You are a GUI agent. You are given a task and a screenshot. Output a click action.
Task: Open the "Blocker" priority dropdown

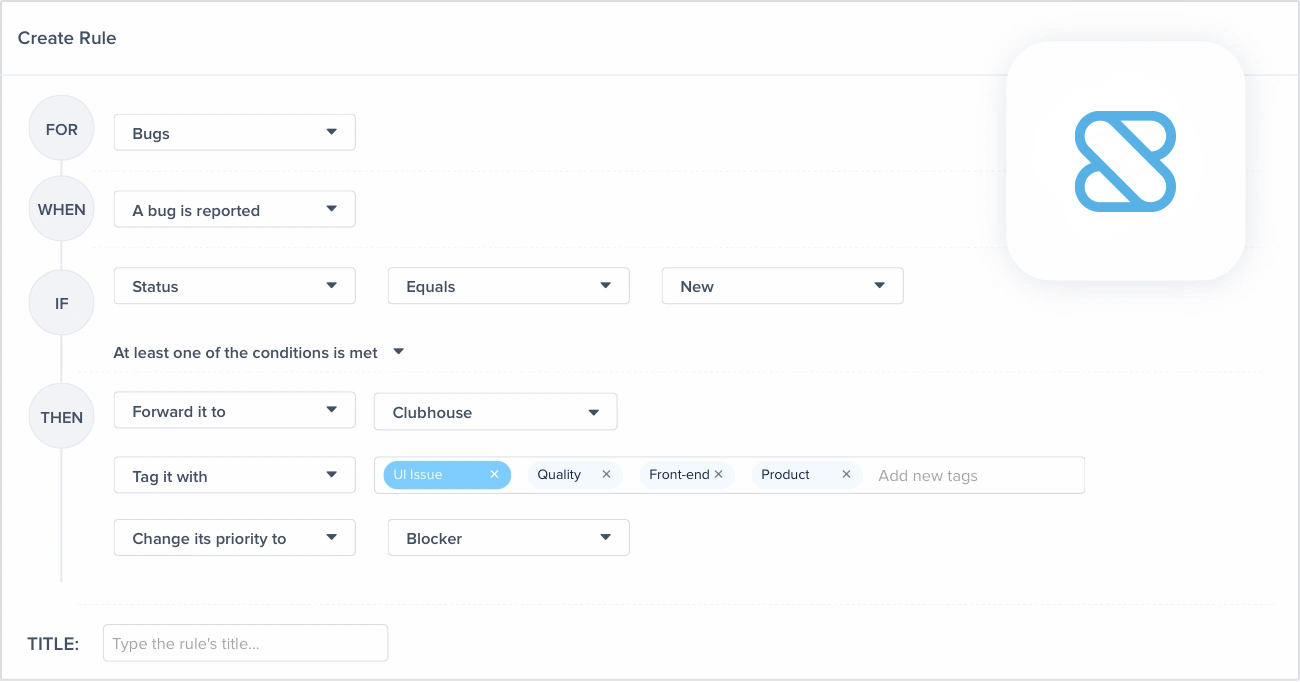pos(508,537)
